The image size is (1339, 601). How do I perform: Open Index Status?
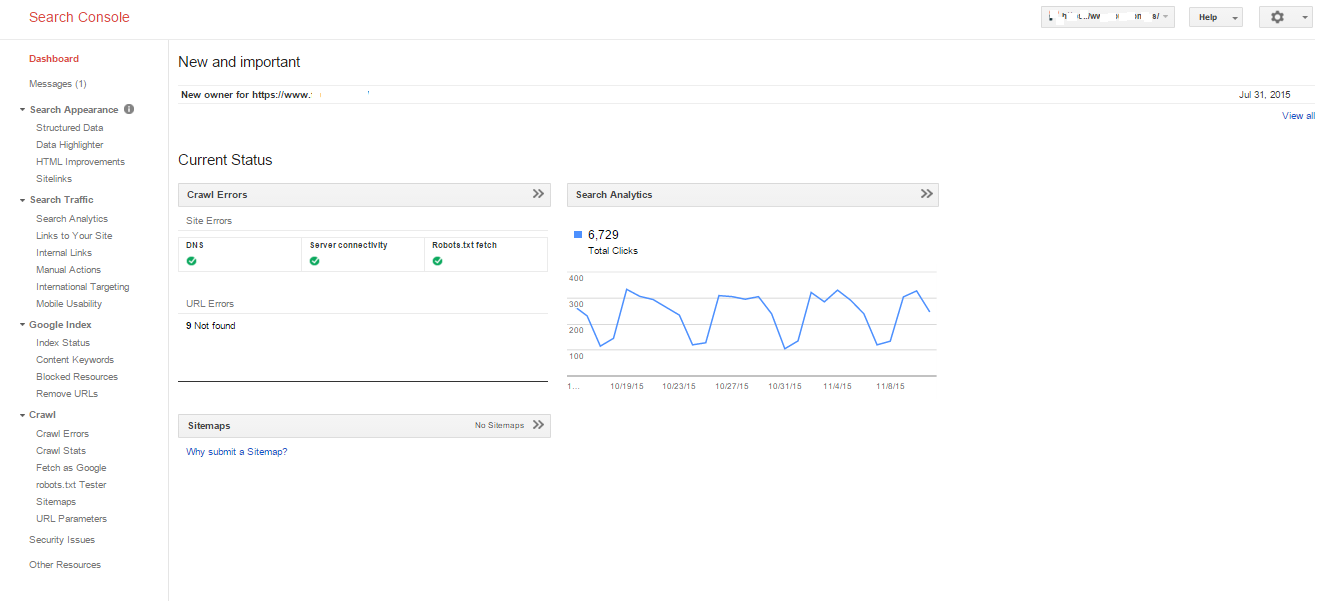[63, 343]
